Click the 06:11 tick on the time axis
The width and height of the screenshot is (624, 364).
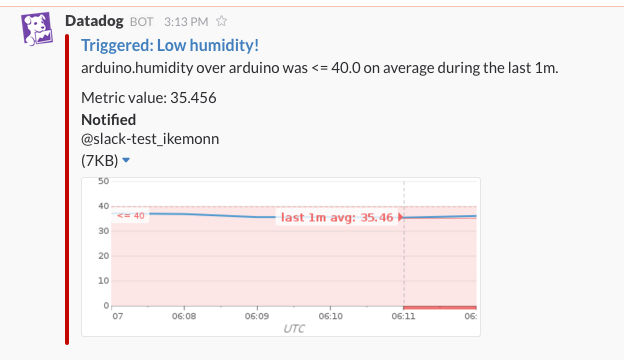(x=403, y=316)
